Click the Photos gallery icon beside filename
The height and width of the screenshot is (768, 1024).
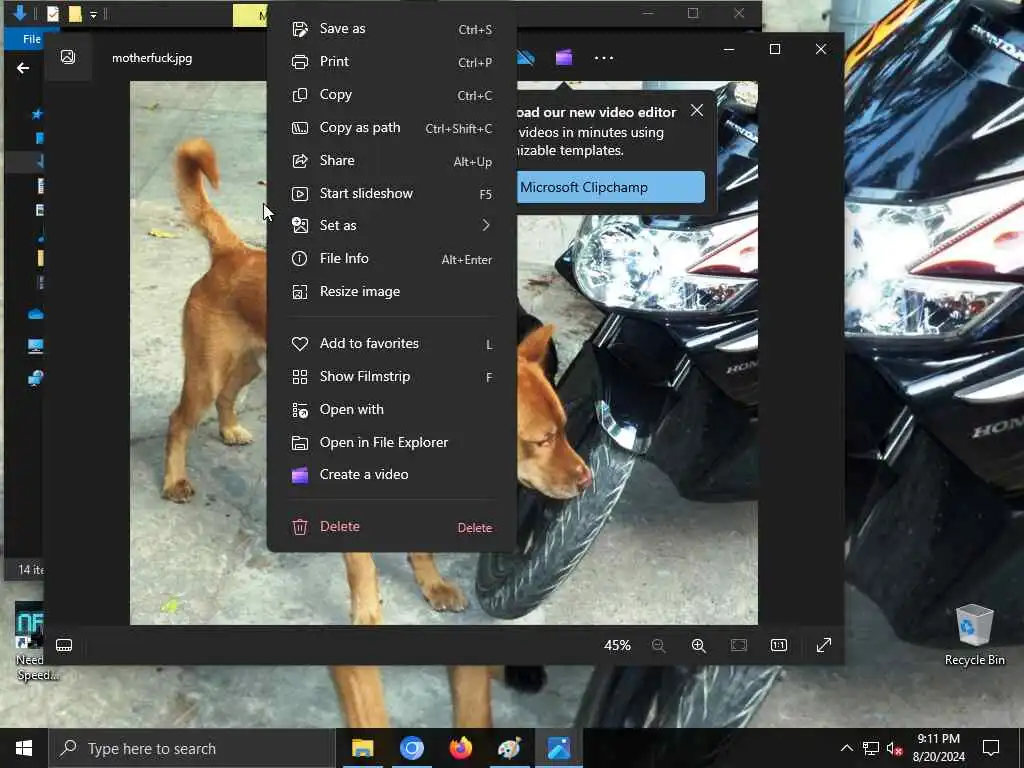(x=68, y=57)
